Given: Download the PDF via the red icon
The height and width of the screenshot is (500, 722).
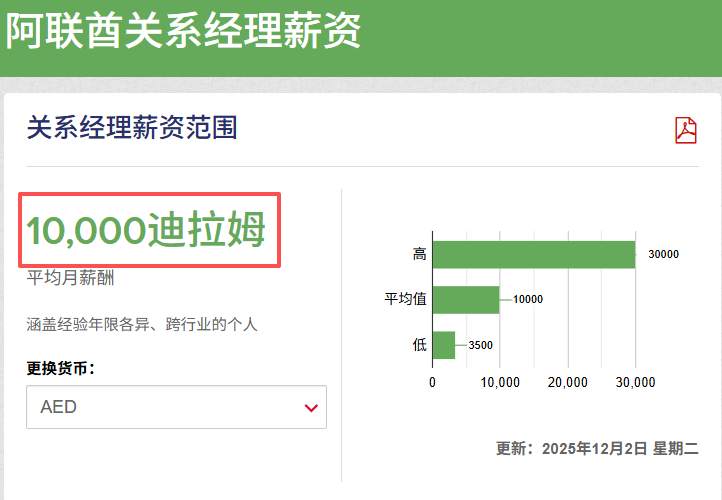Looking at the screenshot, I should click(x=686, y=130).
